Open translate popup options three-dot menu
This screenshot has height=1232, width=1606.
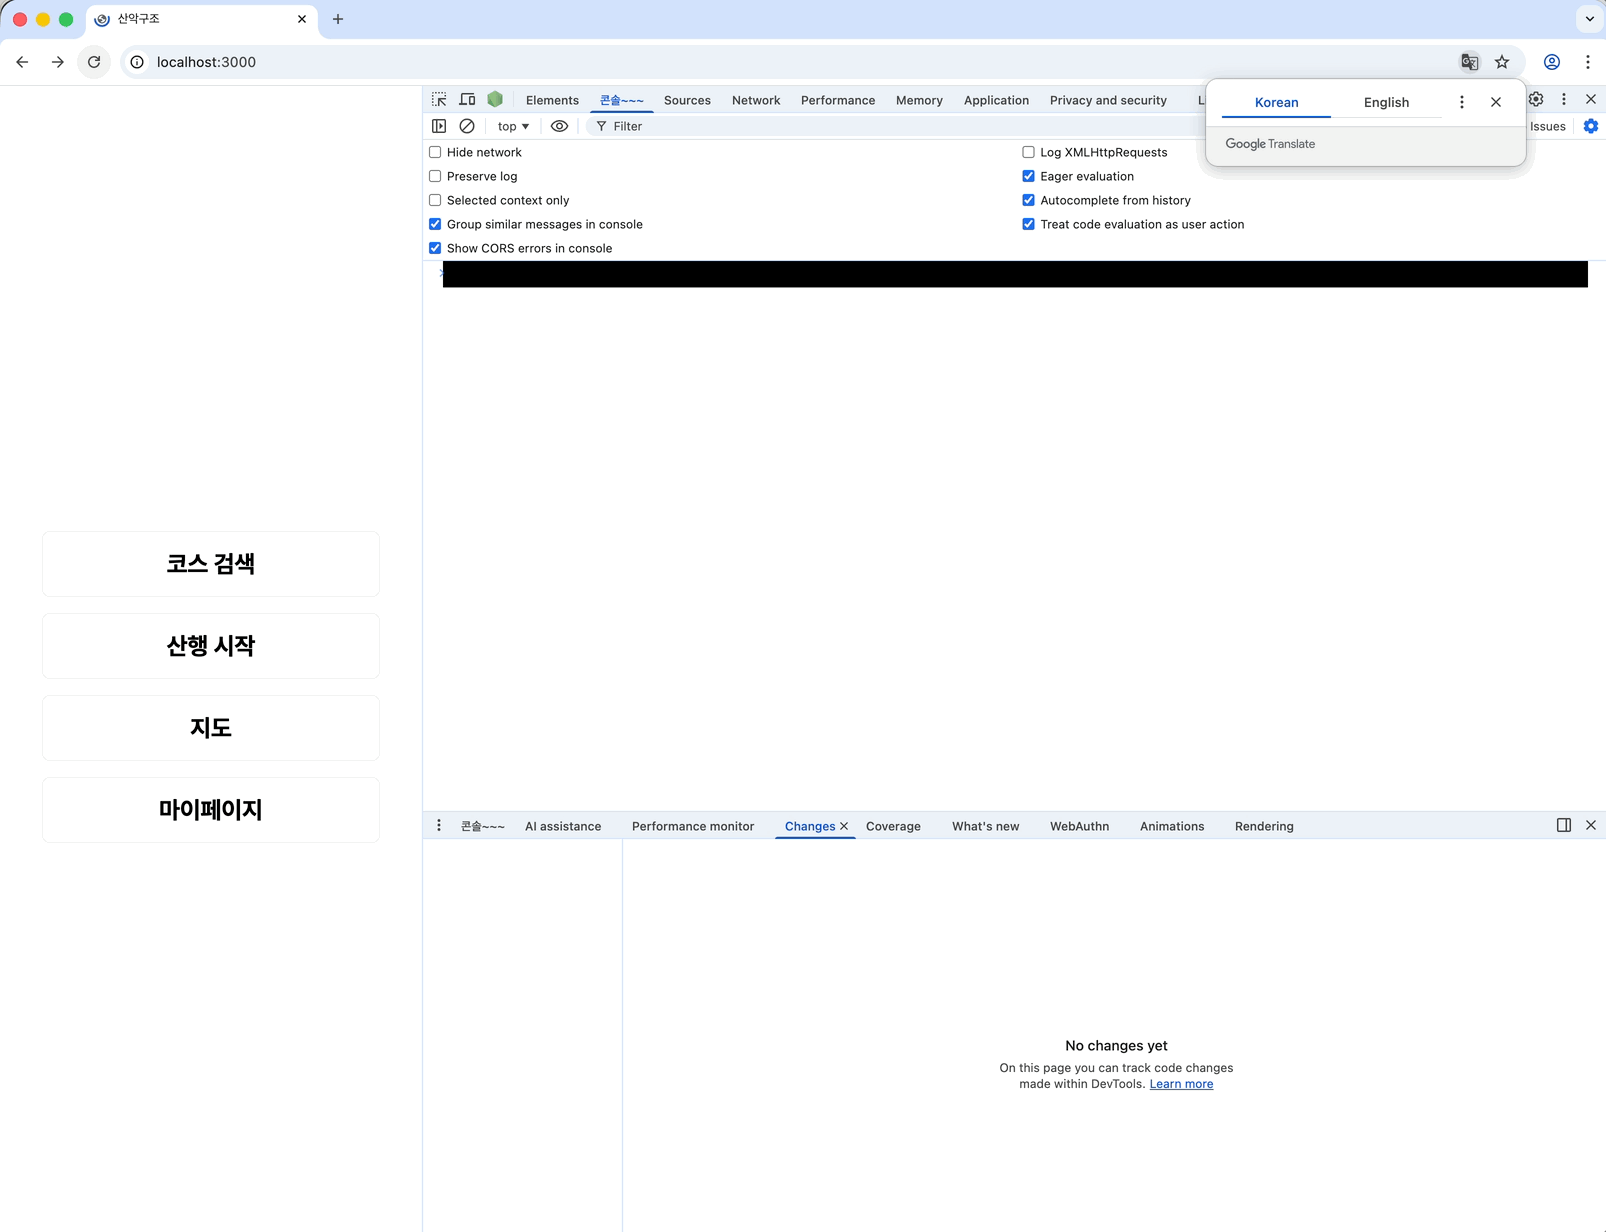click(x=1462, y=102)
